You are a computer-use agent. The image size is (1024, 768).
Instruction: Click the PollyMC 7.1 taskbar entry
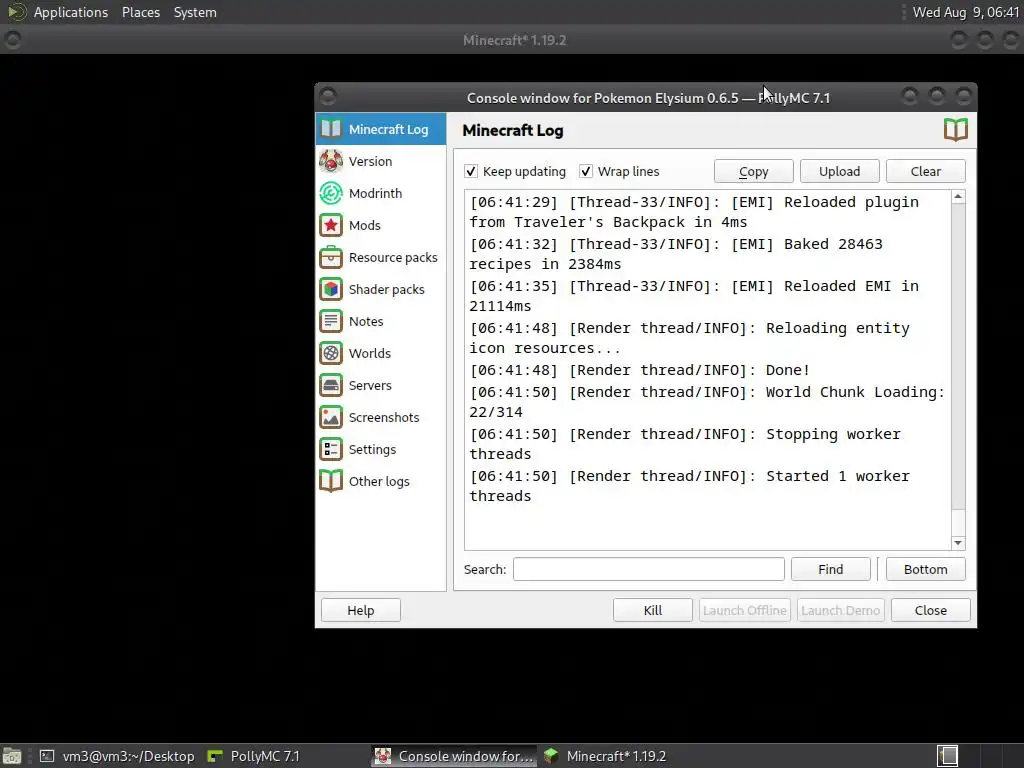[253, 756]
